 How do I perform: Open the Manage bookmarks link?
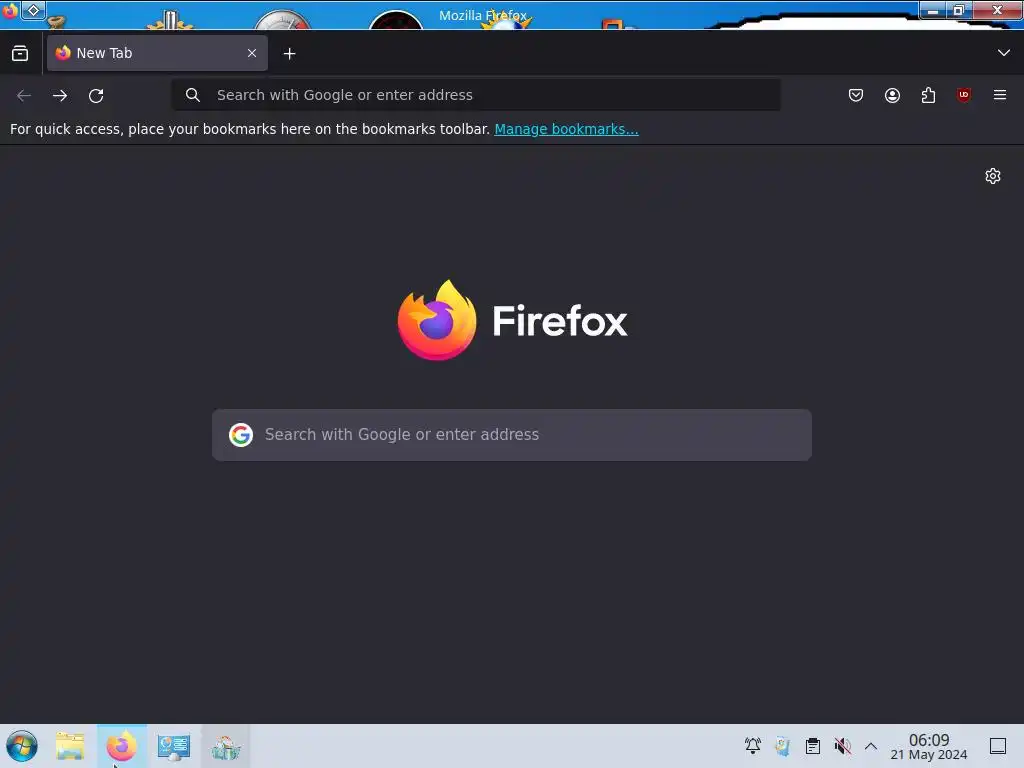[x=566, y=129]
